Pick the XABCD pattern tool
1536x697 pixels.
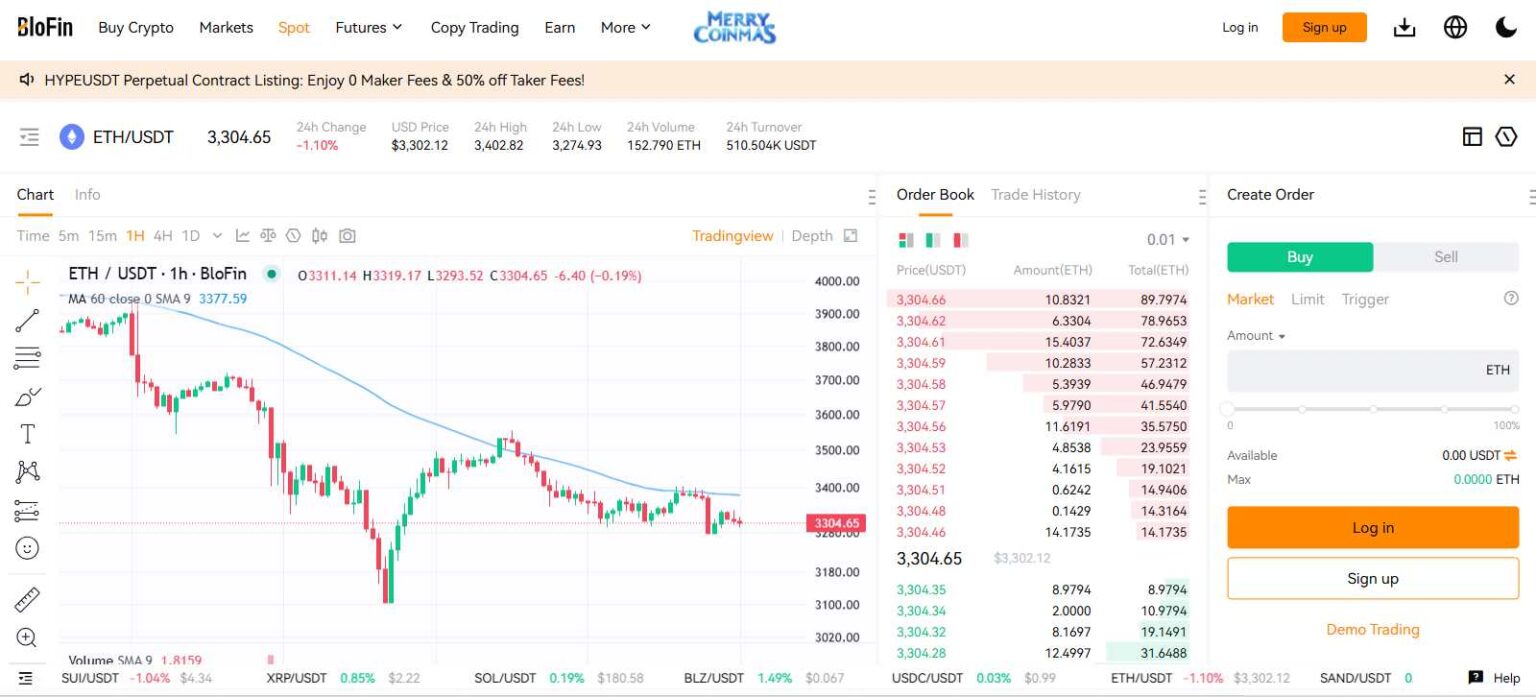coord(28,471)
